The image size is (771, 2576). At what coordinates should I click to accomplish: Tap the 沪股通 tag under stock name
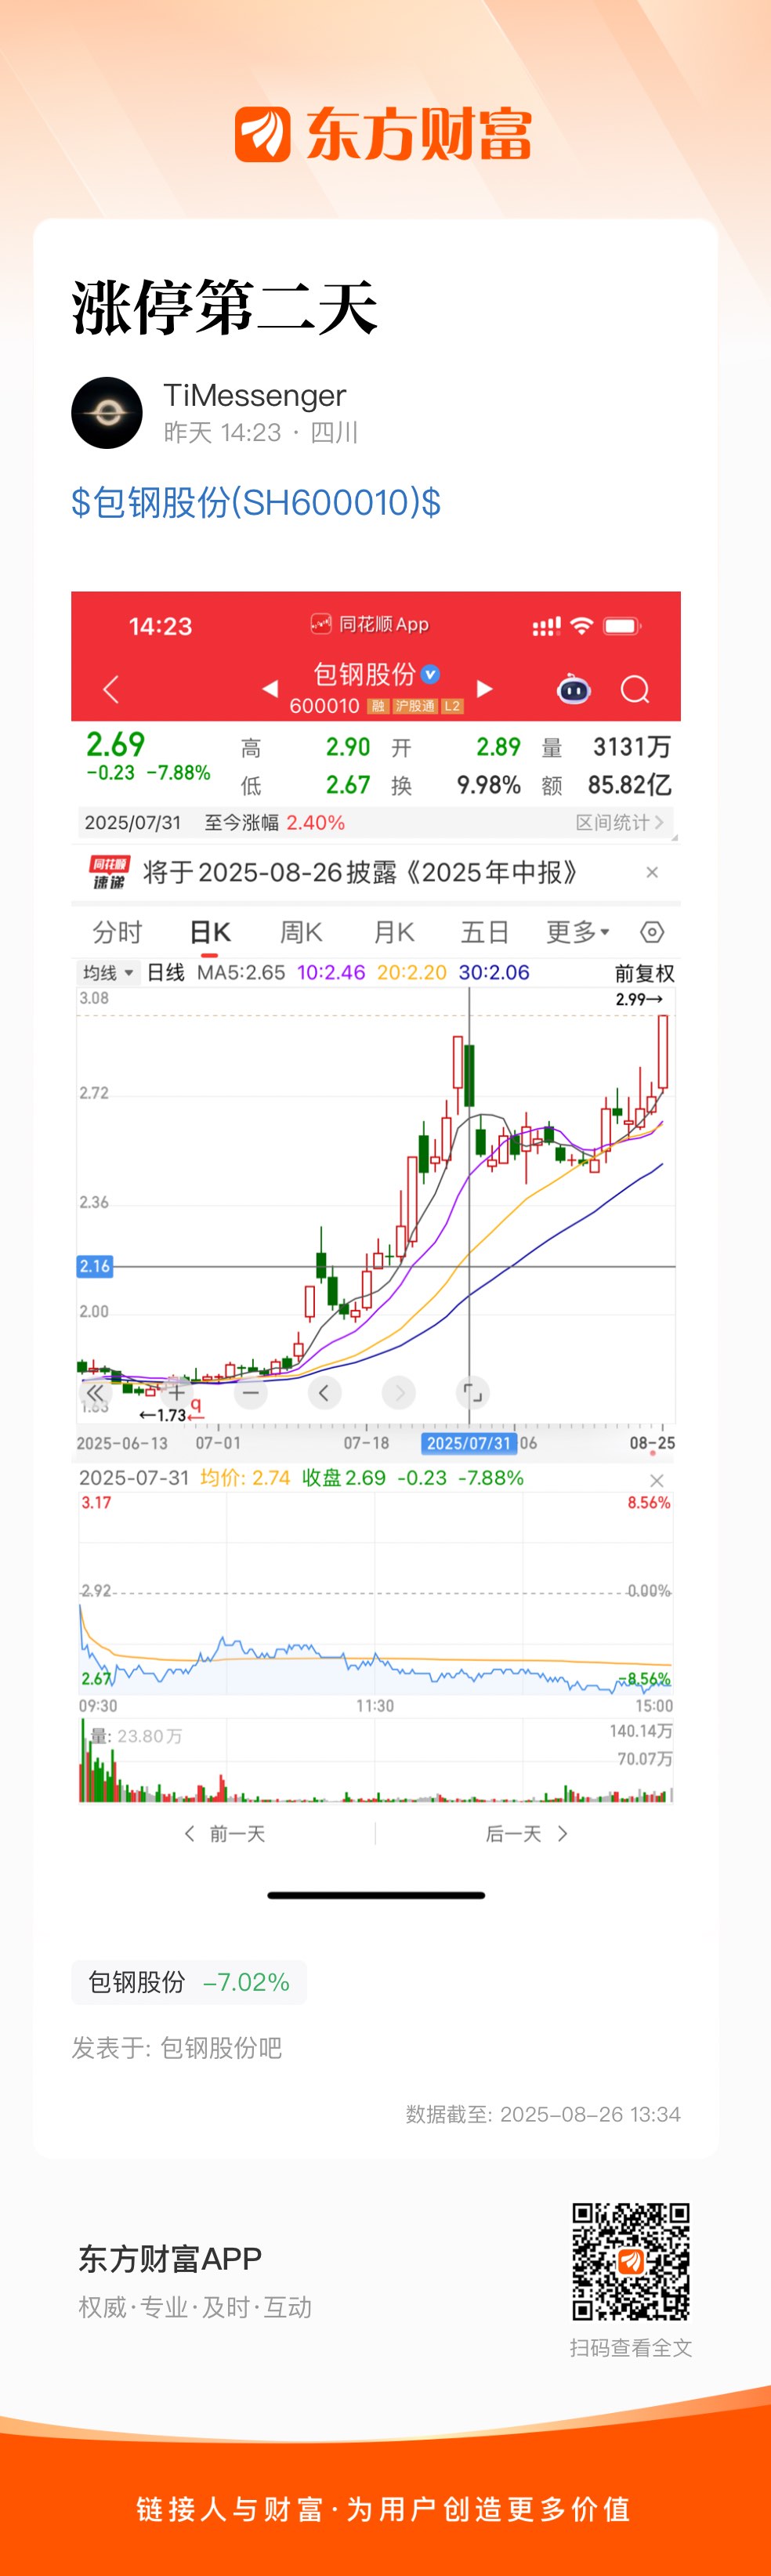tap(414, 706)
